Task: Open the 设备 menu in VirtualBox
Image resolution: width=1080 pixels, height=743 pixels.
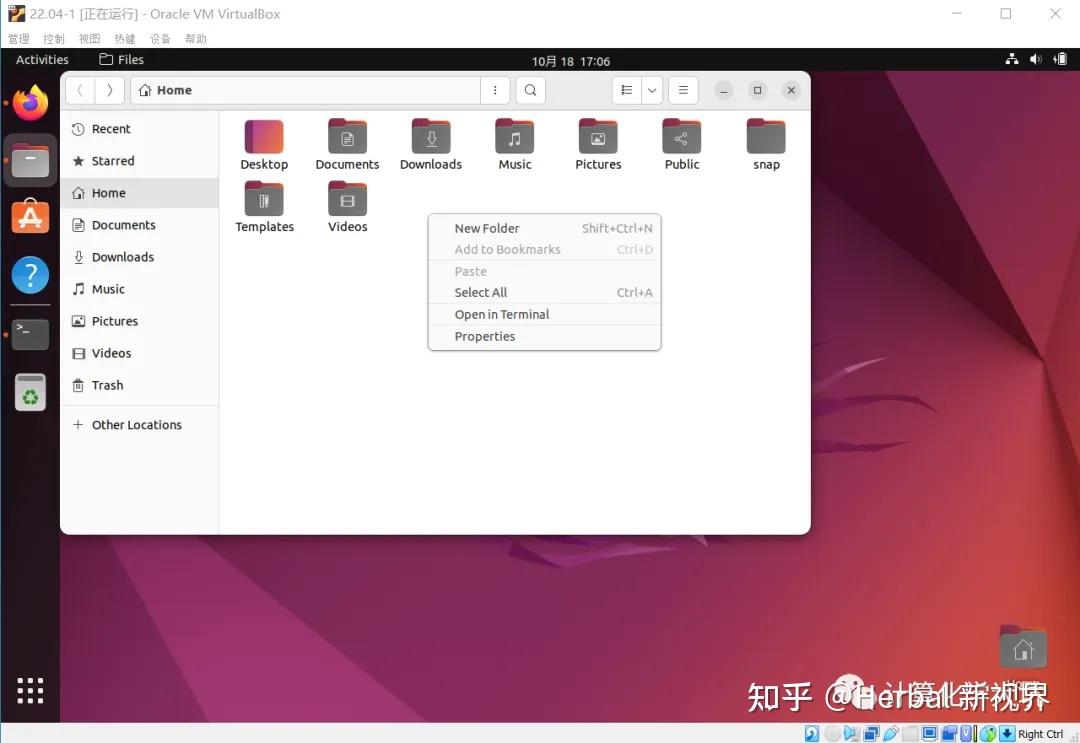Action: 159,38
